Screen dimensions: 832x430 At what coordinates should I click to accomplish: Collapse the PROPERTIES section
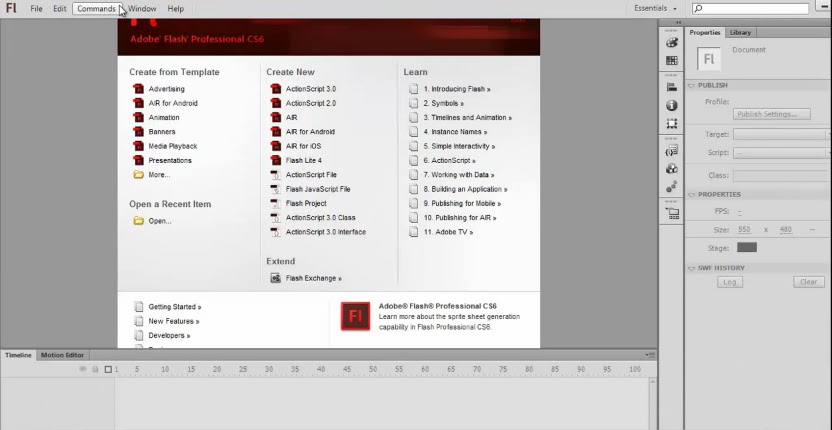[691, 195]
